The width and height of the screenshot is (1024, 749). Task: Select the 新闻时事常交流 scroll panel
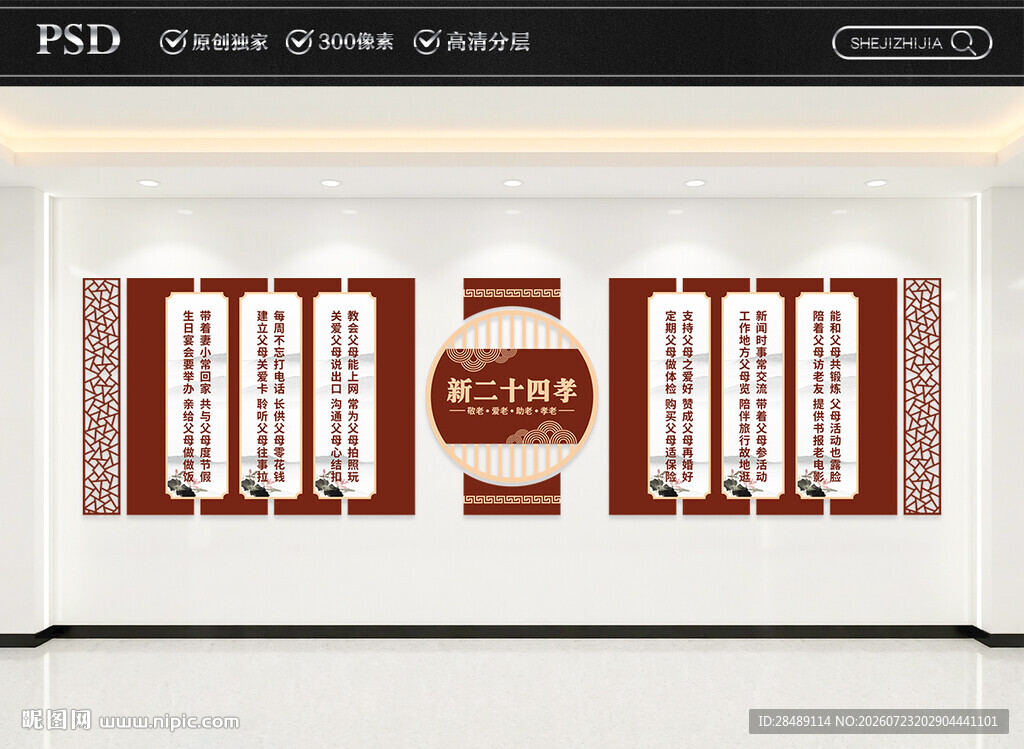753,396
